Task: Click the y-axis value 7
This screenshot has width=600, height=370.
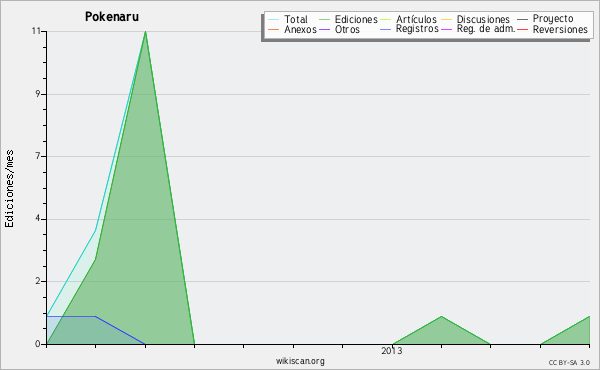Action: (x=38, y=156)
